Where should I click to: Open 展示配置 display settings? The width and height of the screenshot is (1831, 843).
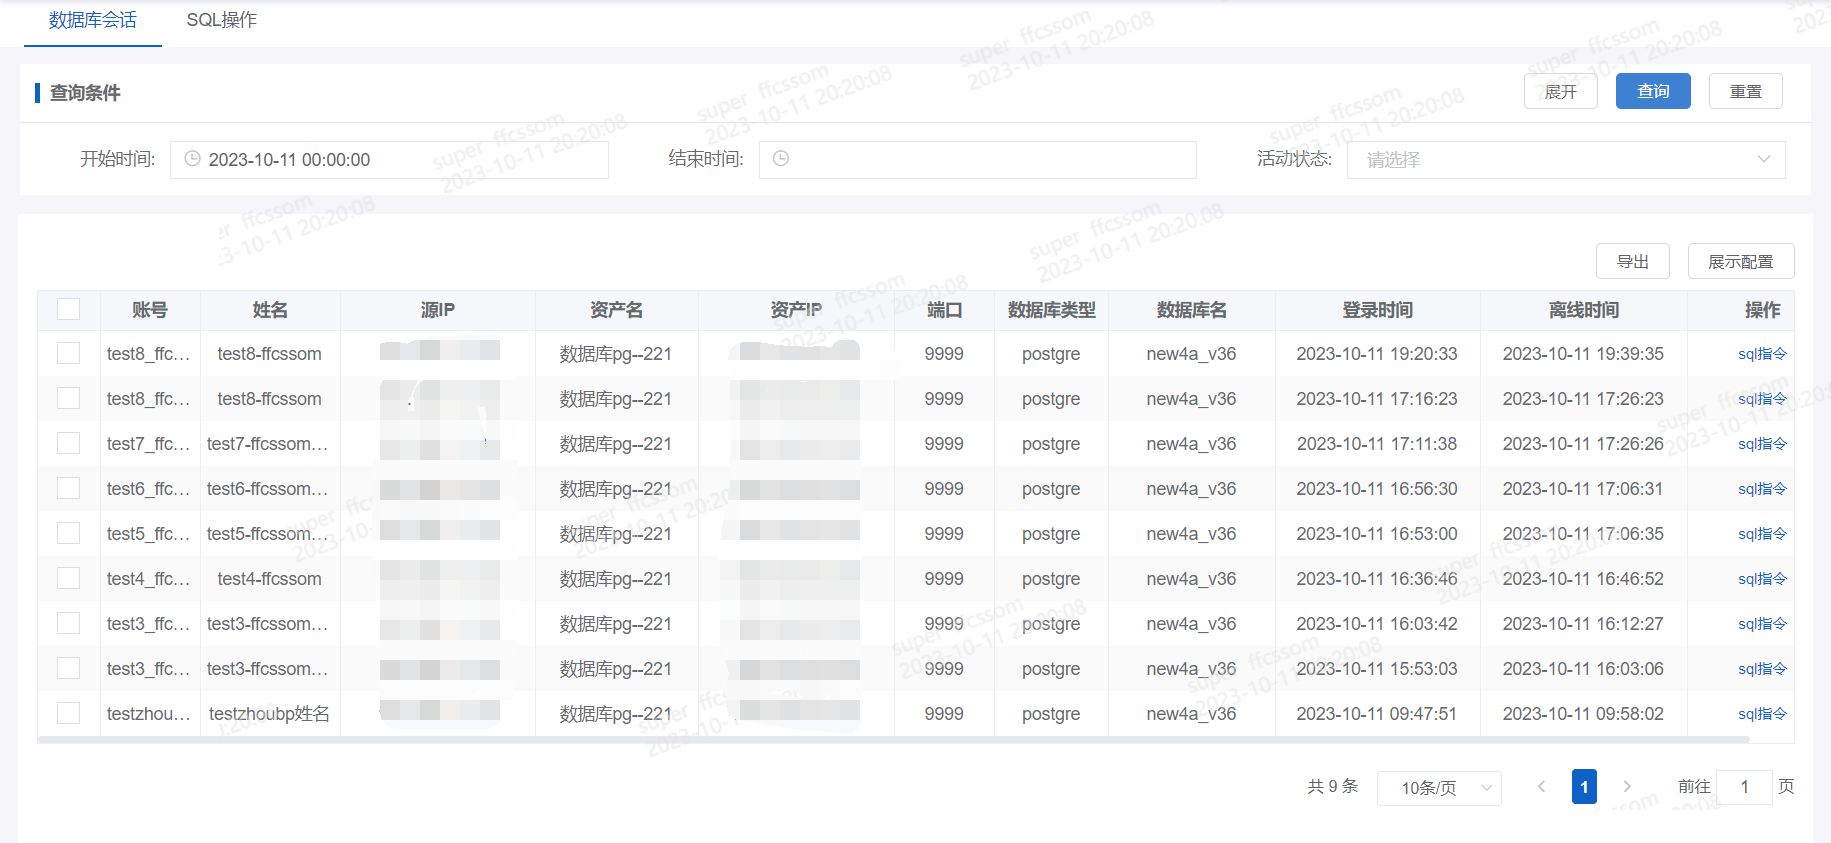click(x=1740, y=261)
